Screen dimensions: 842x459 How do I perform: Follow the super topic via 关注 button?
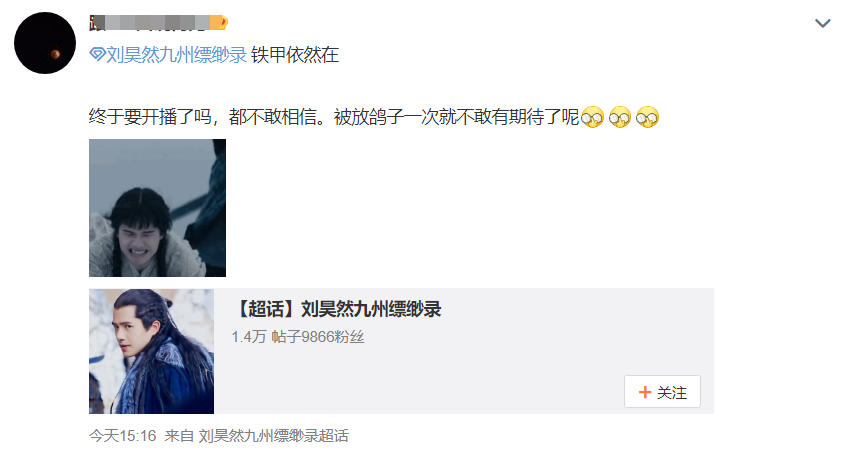point(662,392)
